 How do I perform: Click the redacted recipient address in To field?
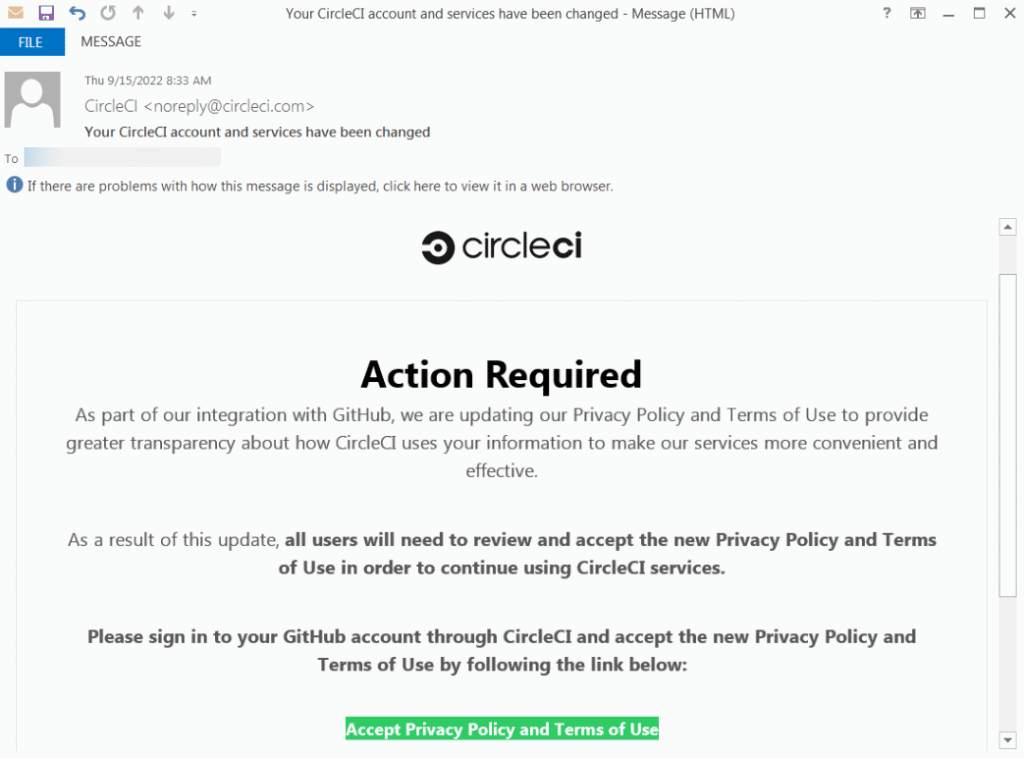(x=122, y=157)
